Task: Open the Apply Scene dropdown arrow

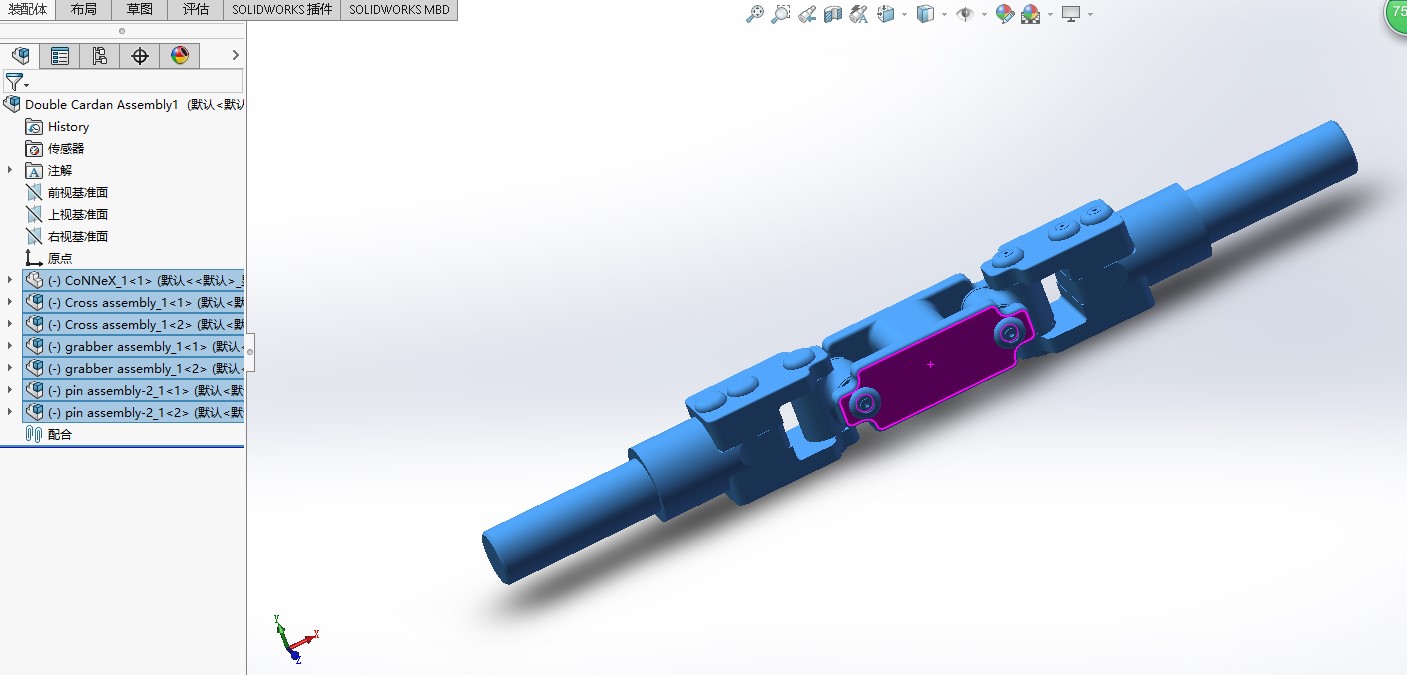Action: pos(1050,15)
